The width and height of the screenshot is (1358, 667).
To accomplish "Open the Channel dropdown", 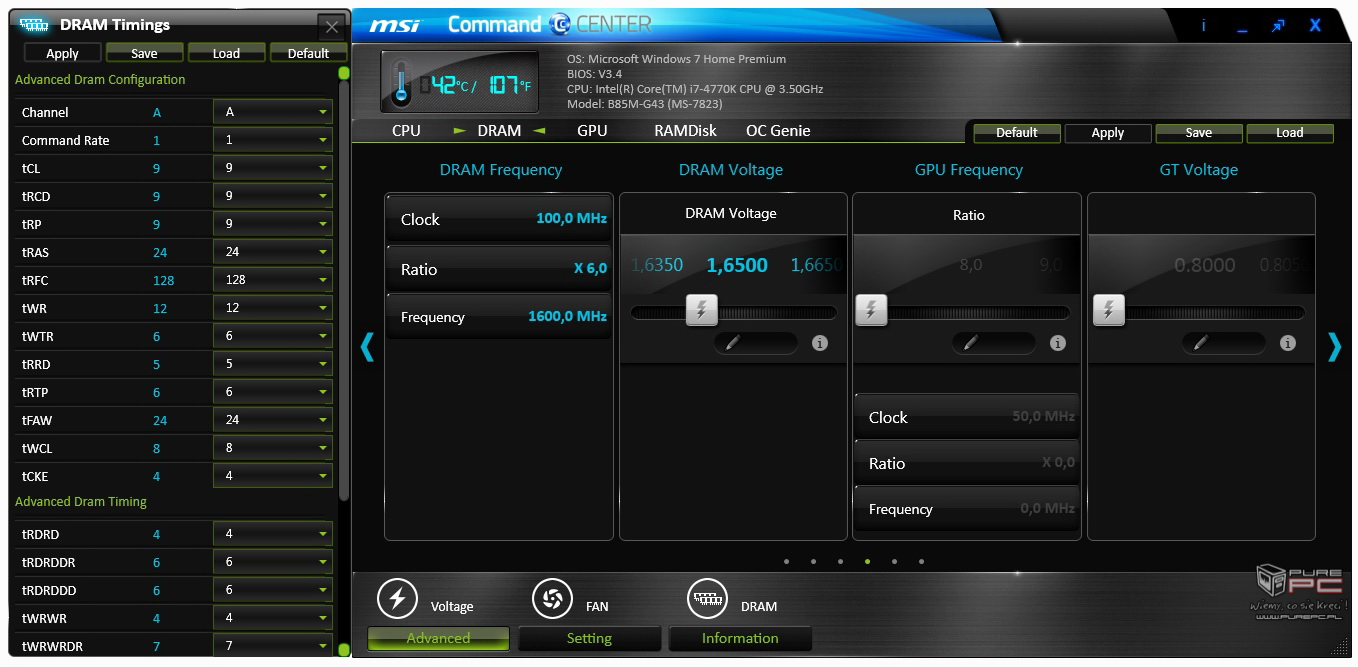I will pos(273,112).
